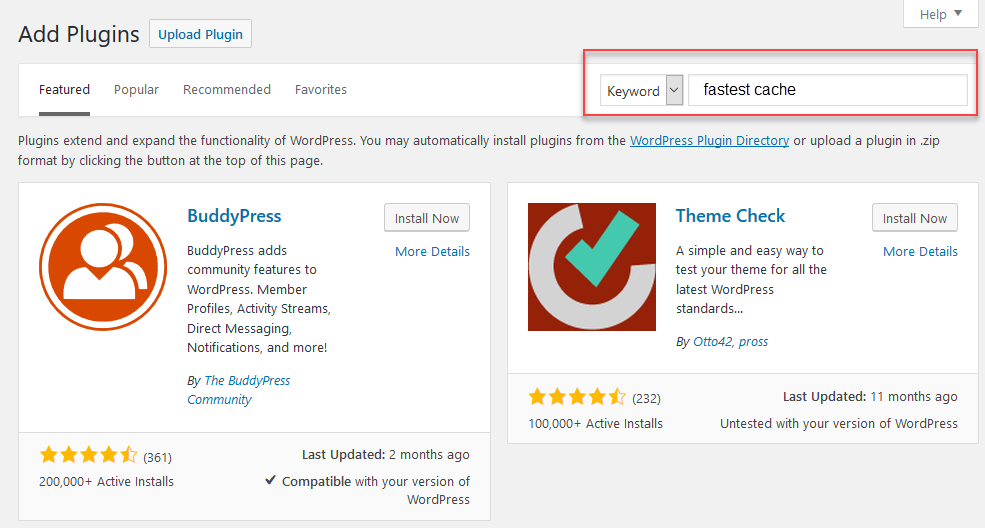This screenshot has height=528, width=985.
Task: Click the plugin search input field
Action: (828, 90)
